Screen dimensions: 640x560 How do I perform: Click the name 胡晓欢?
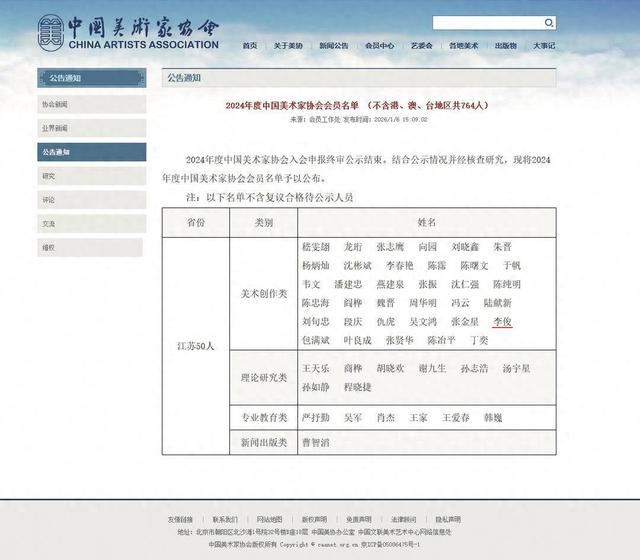(390, 369)
